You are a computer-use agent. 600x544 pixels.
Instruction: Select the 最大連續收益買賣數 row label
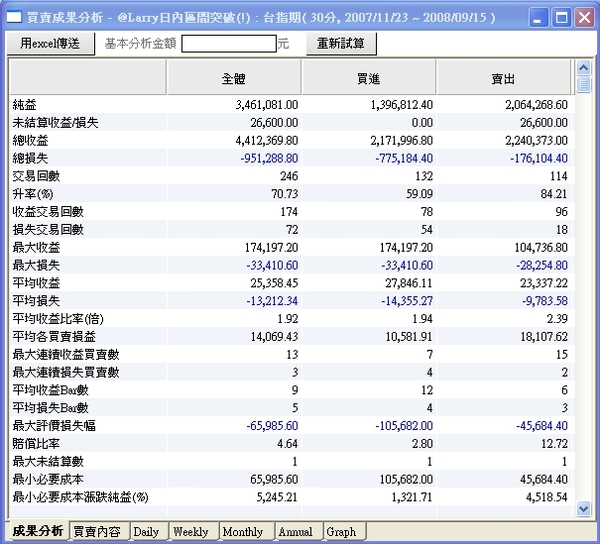point(66,354)
